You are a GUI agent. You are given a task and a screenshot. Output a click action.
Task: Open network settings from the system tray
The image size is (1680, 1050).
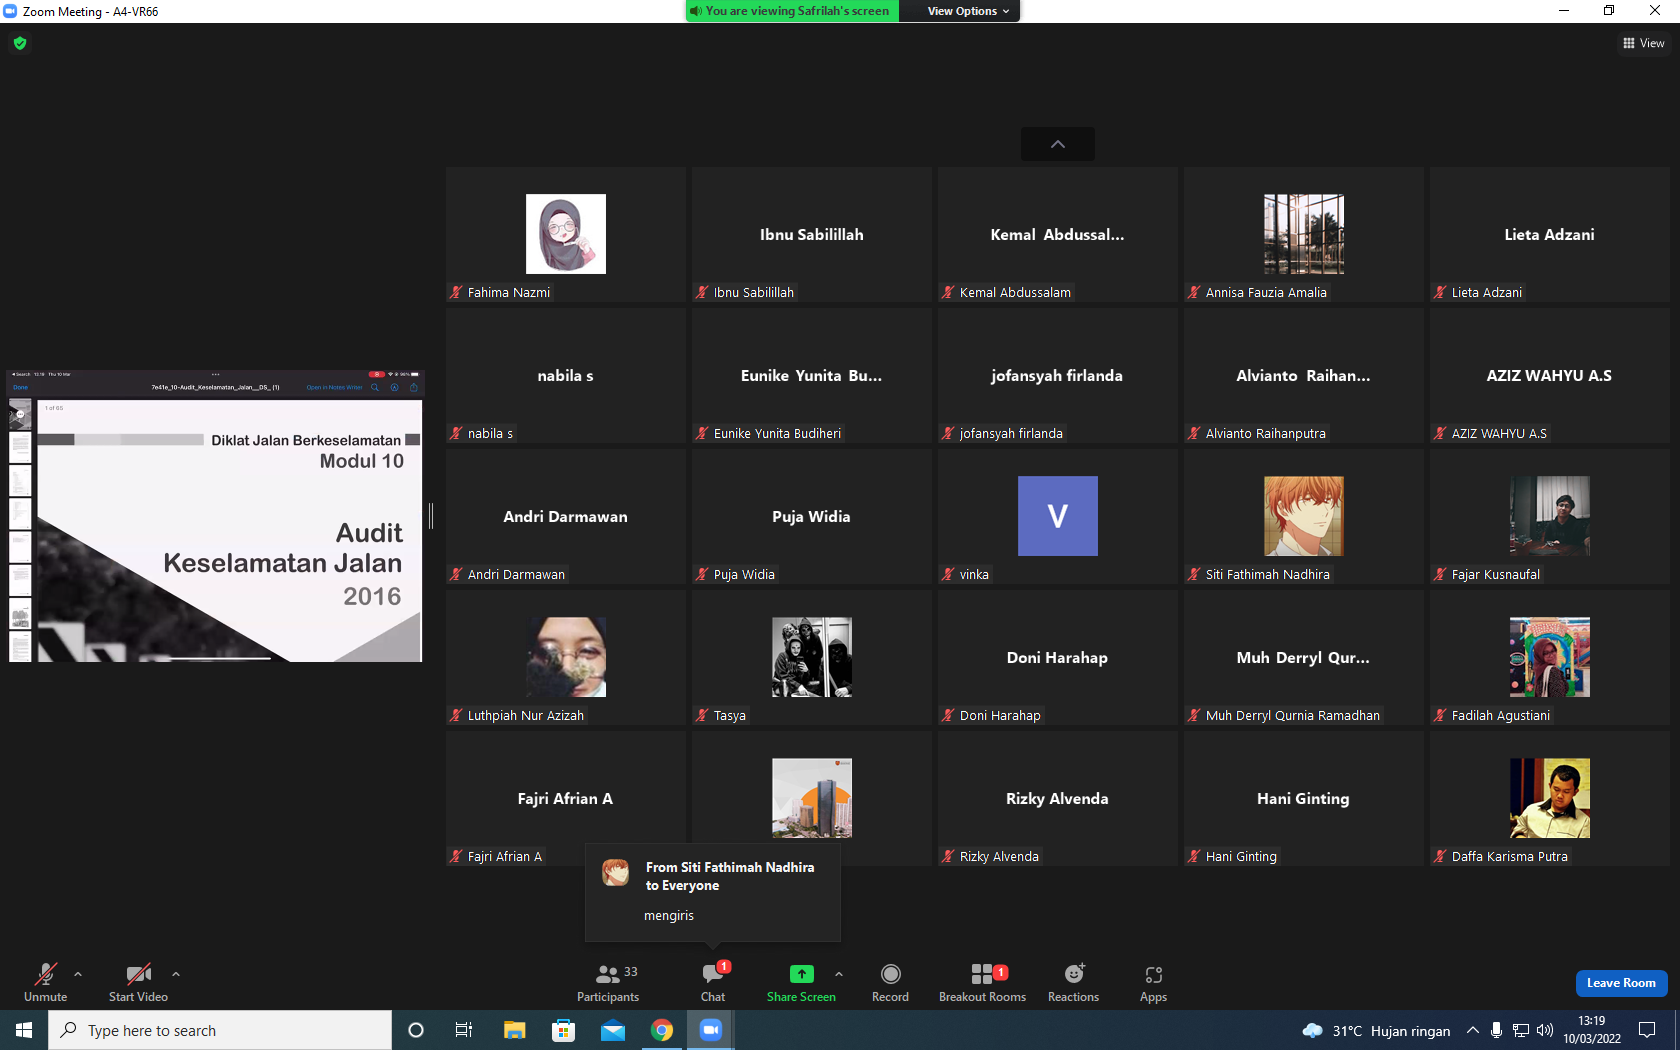pos(1520,1030)
